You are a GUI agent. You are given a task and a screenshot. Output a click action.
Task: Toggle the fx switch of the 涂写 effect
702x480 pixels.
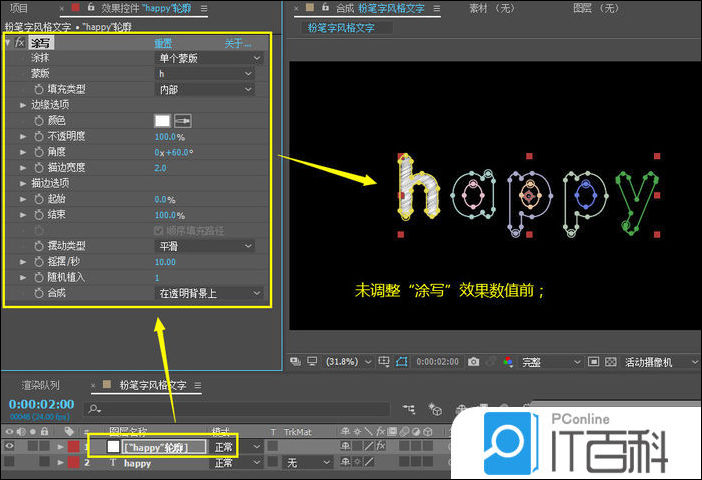tap(19, 43)
